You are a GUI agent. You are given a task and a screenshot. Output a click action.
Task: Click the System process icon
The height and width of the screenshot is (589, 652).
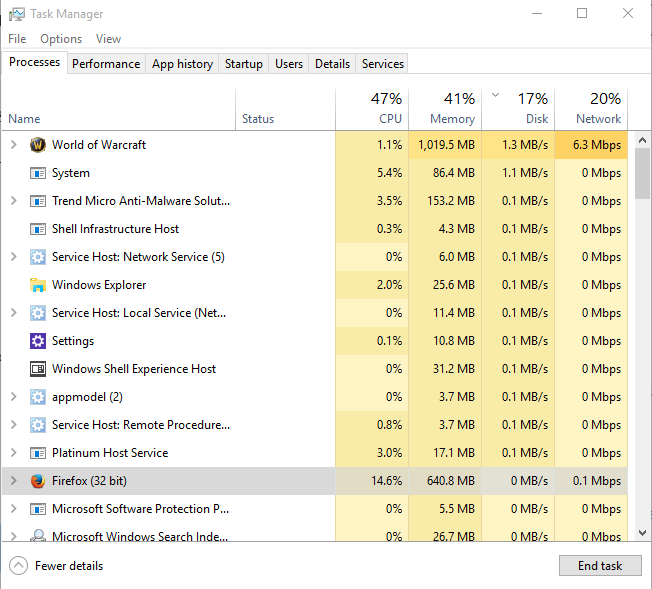pos(38,173)
